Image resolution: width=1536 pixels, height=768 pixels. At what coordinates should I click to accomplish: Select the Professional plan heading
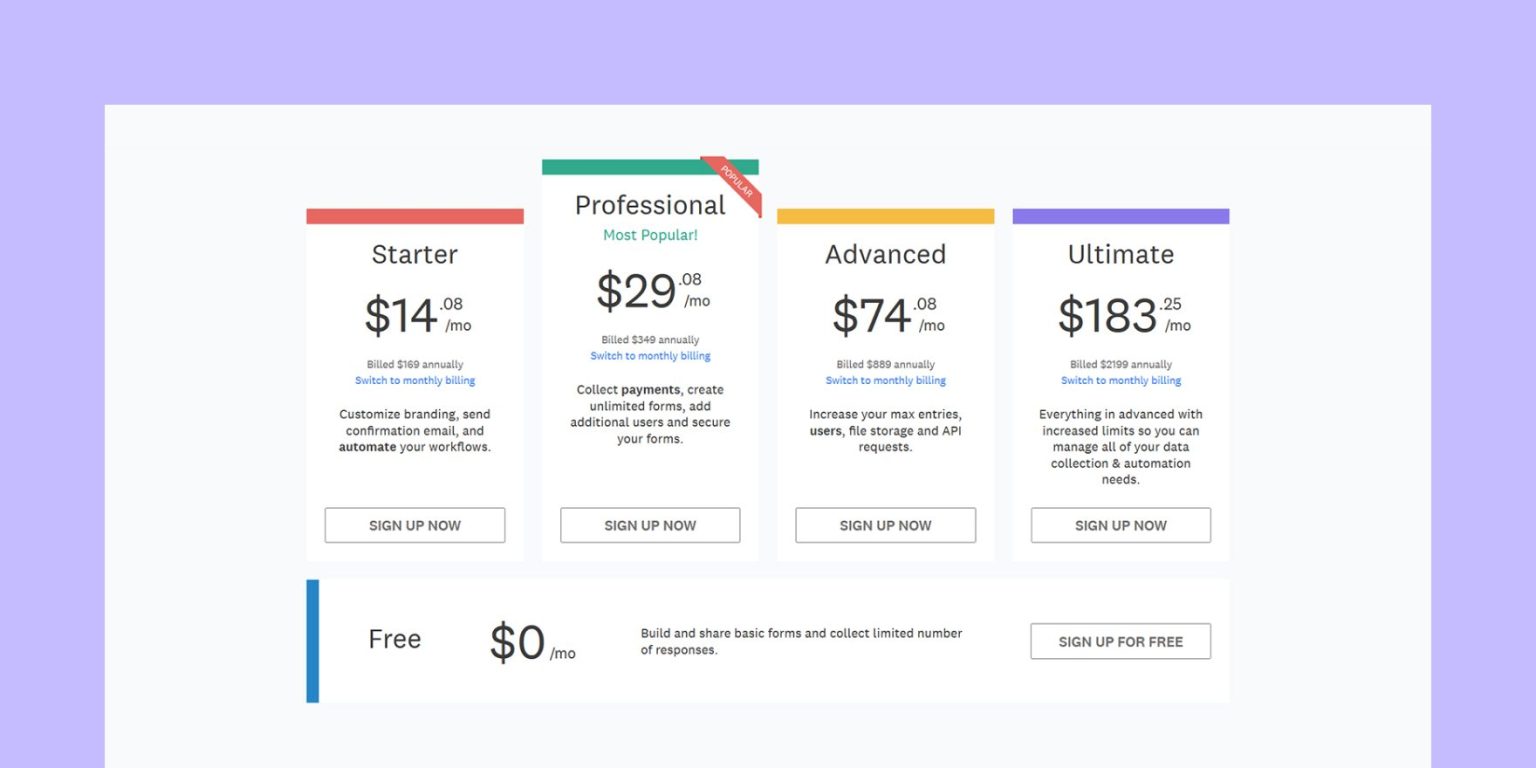[x=650, y=204]
